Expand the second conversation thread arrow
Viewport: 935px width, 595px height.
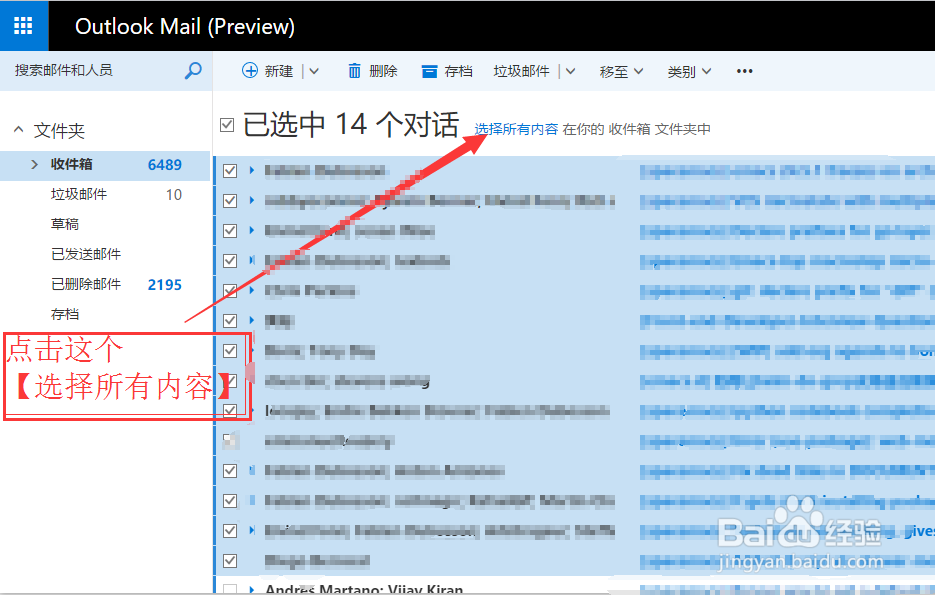252,200
